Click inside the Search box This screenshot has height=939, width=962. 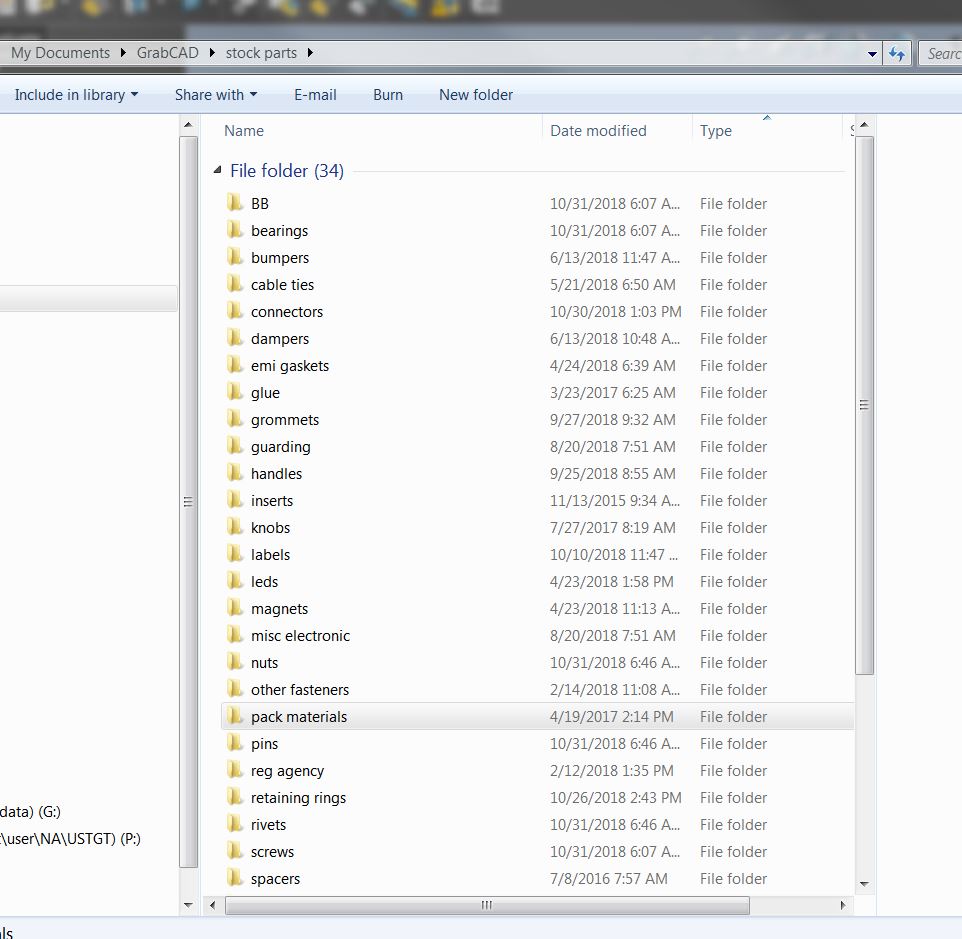click(945, 53)
